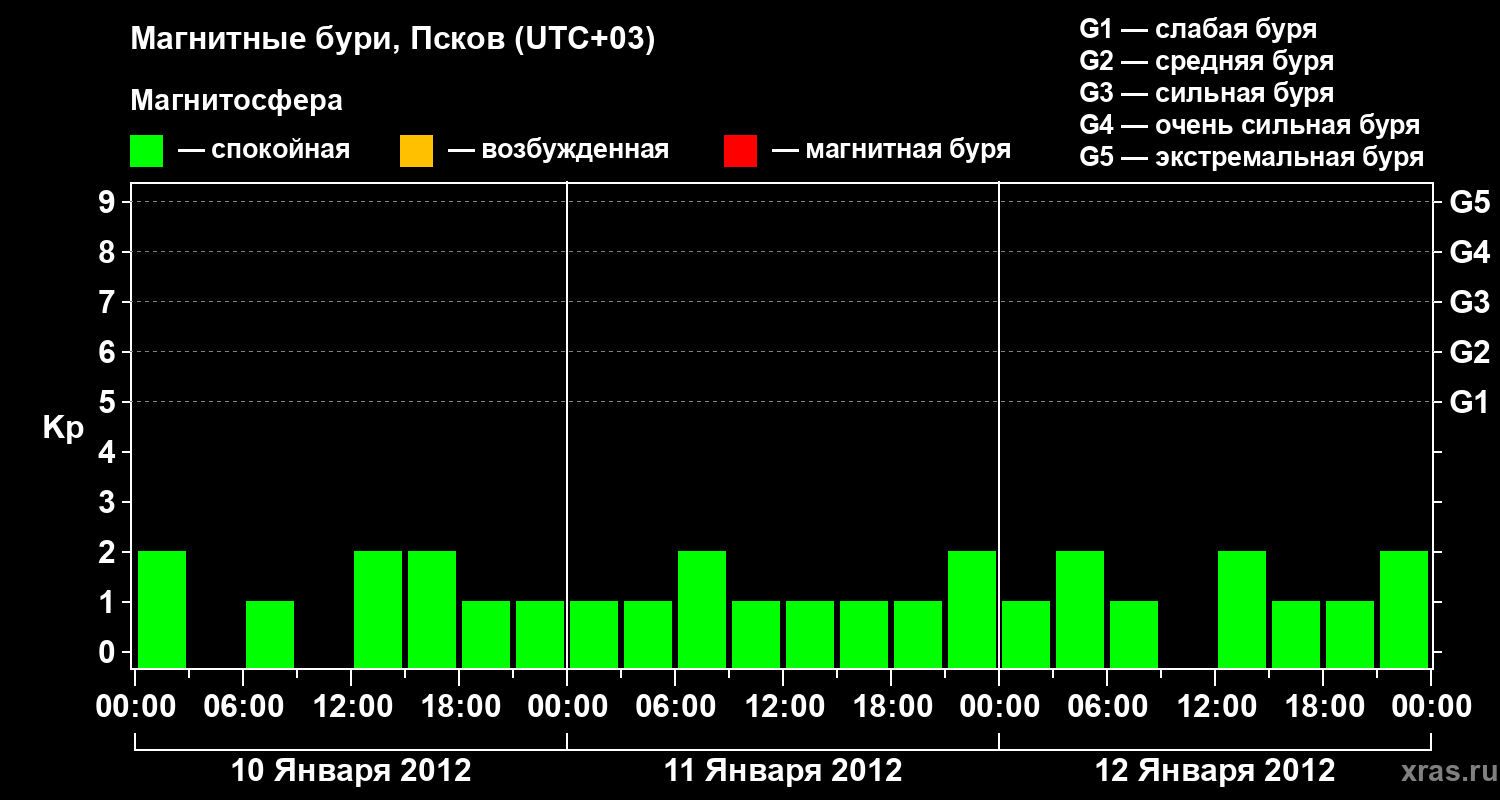1500x800 pixels.
Task: Click the '11 Января 2012' date label
Action: click(783, 771)
